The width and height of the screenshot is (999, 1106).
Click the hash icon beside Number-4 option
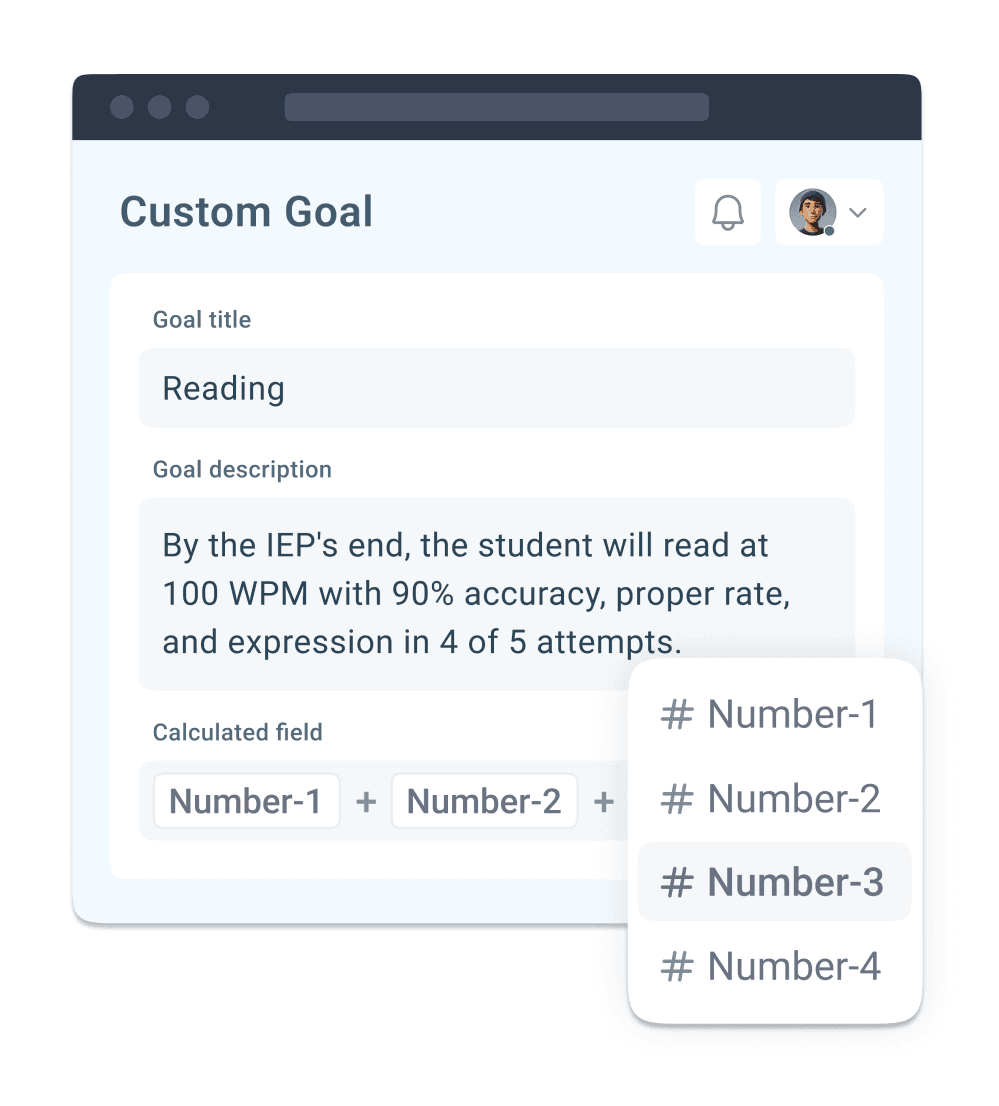677,966
